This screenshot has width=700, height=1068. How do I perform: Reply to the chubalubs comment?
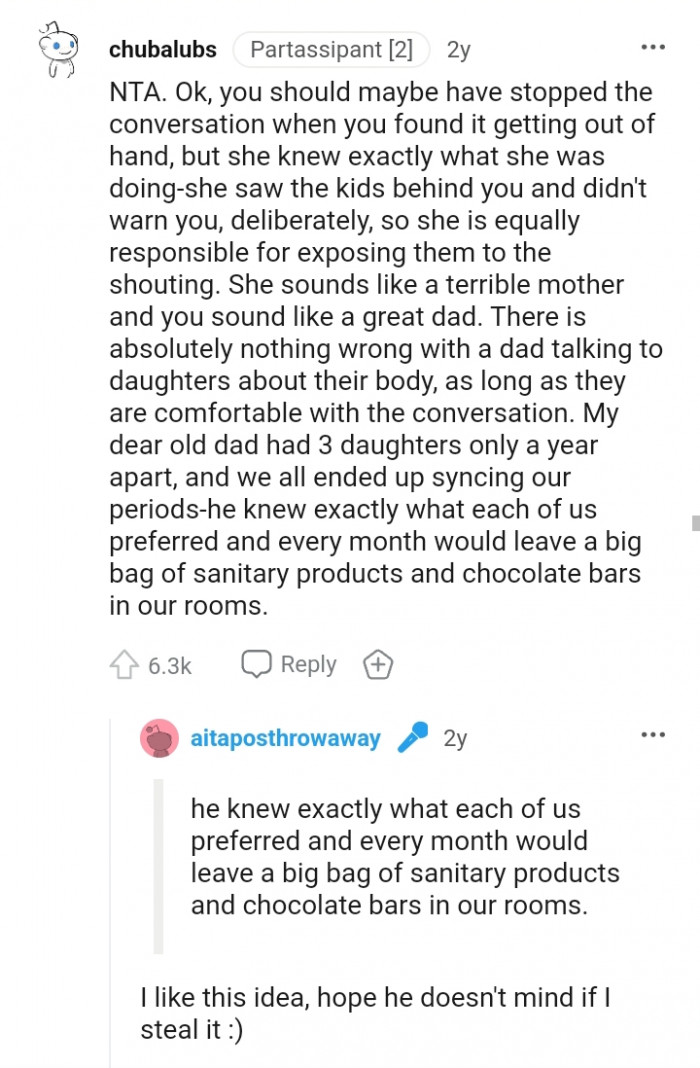coord(289,665)
